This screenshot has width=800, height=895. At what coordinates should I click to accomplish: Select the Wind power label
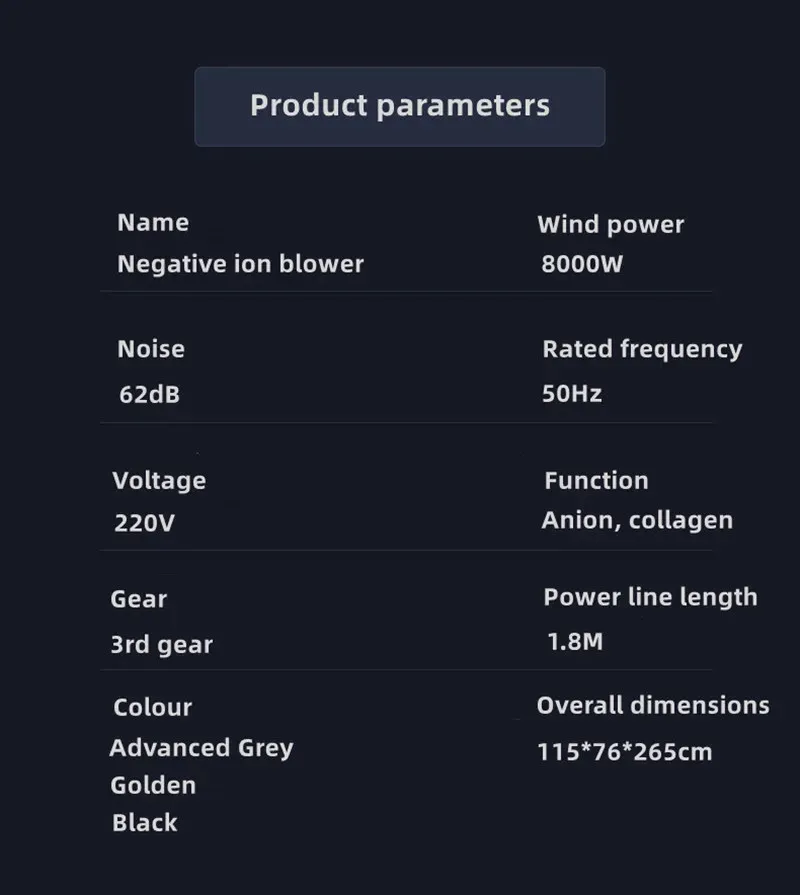[x=610, y=225]
